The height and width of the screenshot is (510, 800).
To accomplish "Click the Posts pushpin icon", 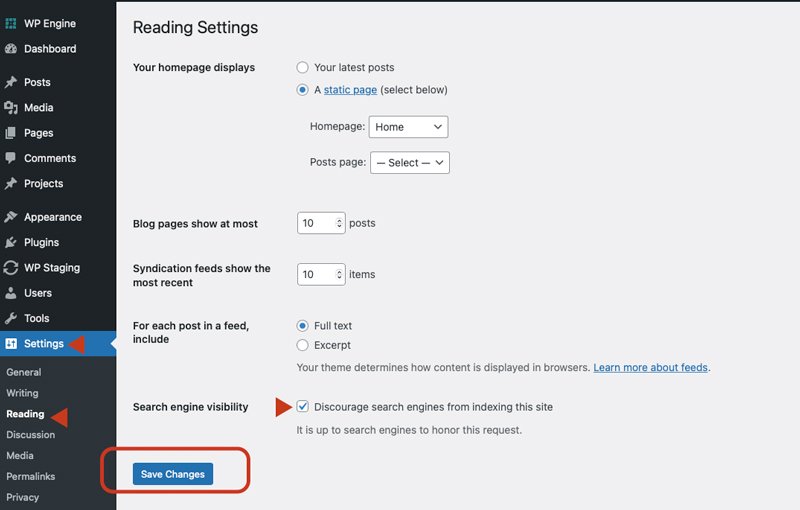I will click(x=11, y=83).
